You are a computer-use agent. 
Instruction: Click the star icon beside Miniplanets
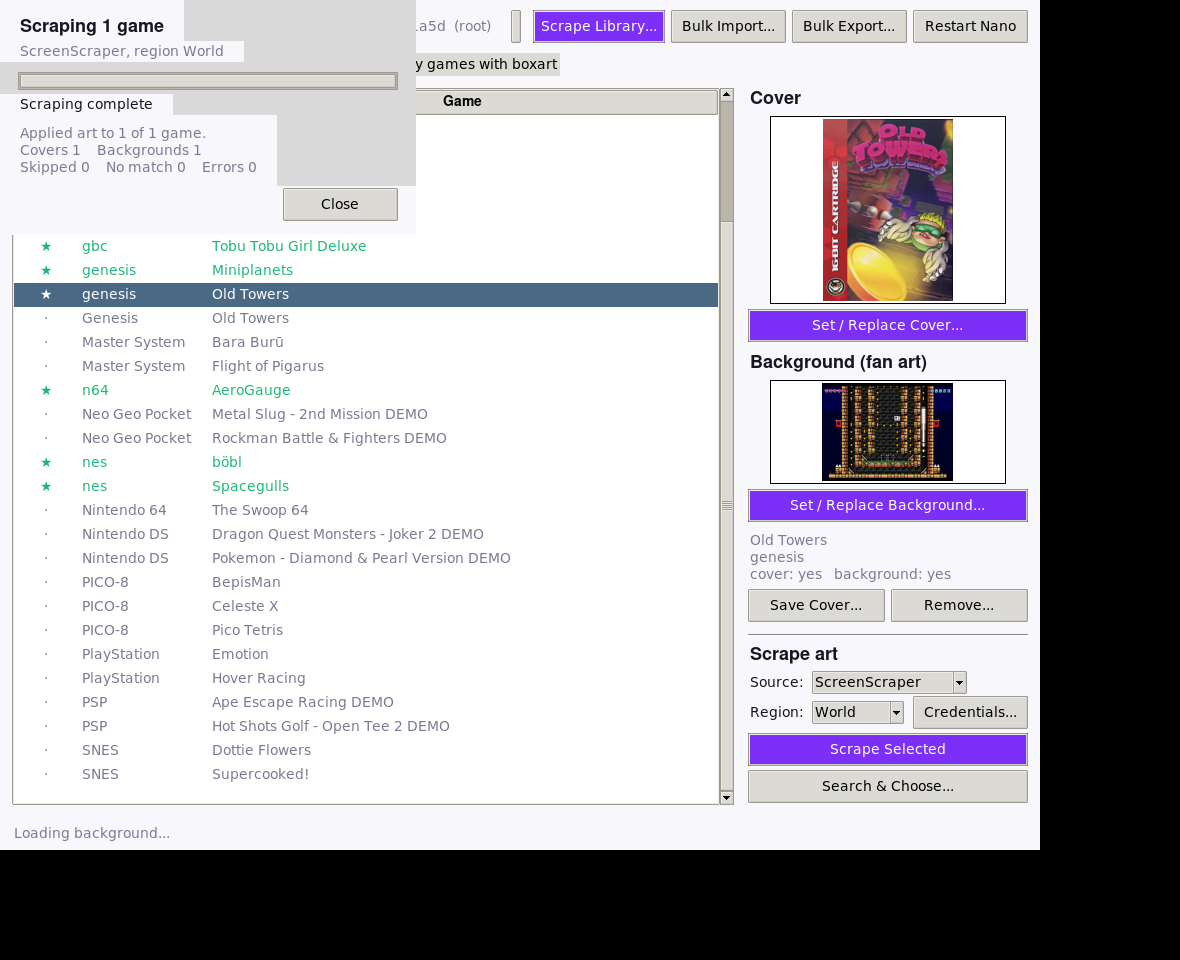pyautogui.click(x=46, y=270)
